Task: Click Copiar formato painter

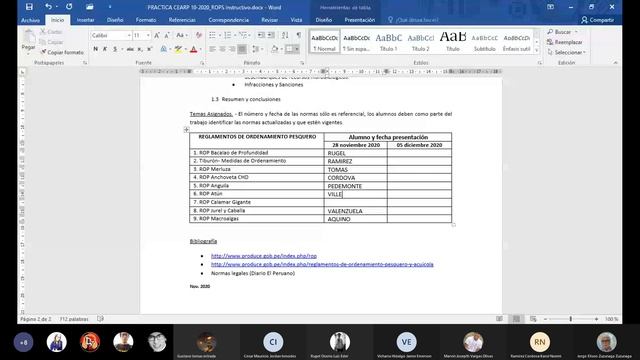Action: pyautogui.click(x=62, y=52)
